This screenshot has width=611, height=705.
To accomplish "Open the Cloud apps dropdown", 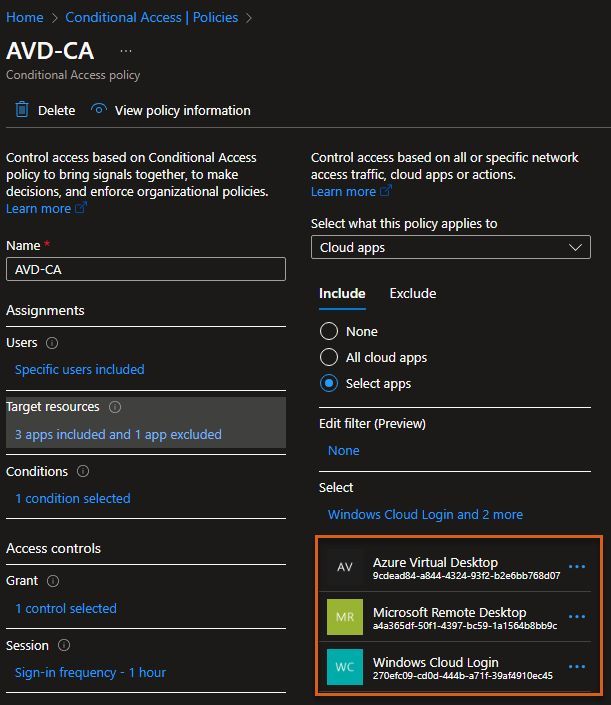I will [450, 247].
